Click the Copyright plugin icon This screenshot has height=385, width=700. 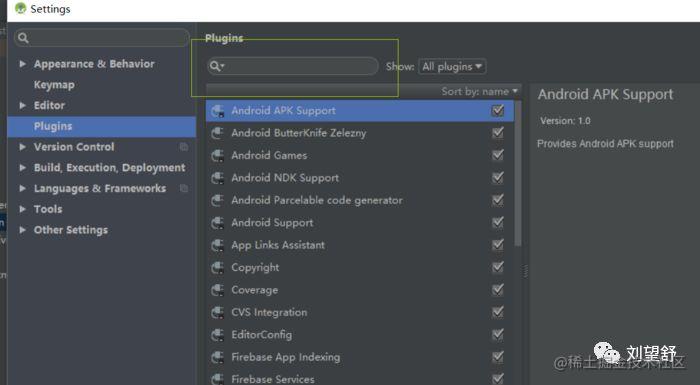(217, 268)
